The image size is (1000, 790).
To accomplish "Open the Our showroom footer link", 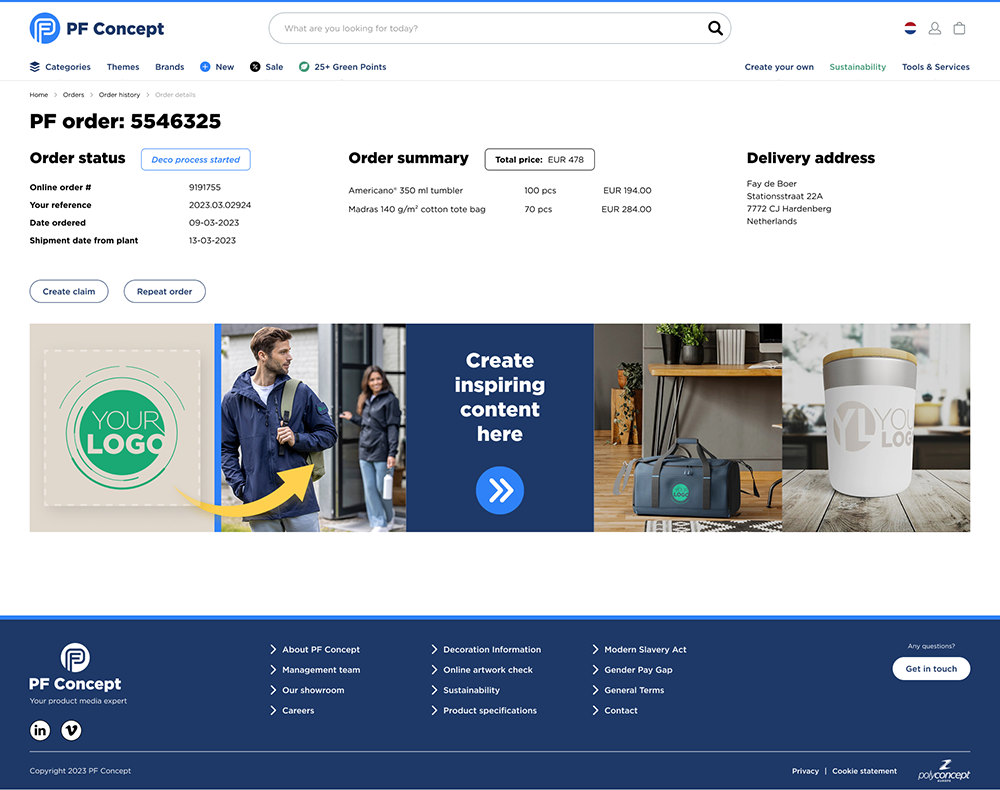I will pos(313,690).
